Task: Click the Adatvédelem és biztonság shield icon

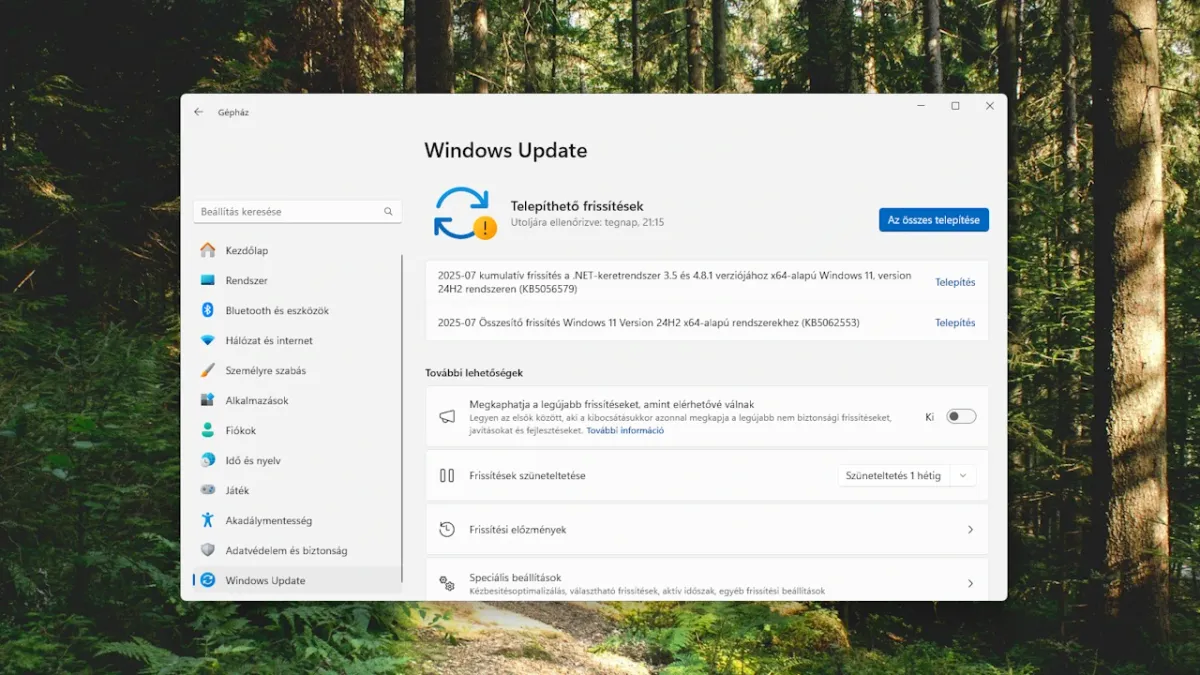Action: point(208,550)
